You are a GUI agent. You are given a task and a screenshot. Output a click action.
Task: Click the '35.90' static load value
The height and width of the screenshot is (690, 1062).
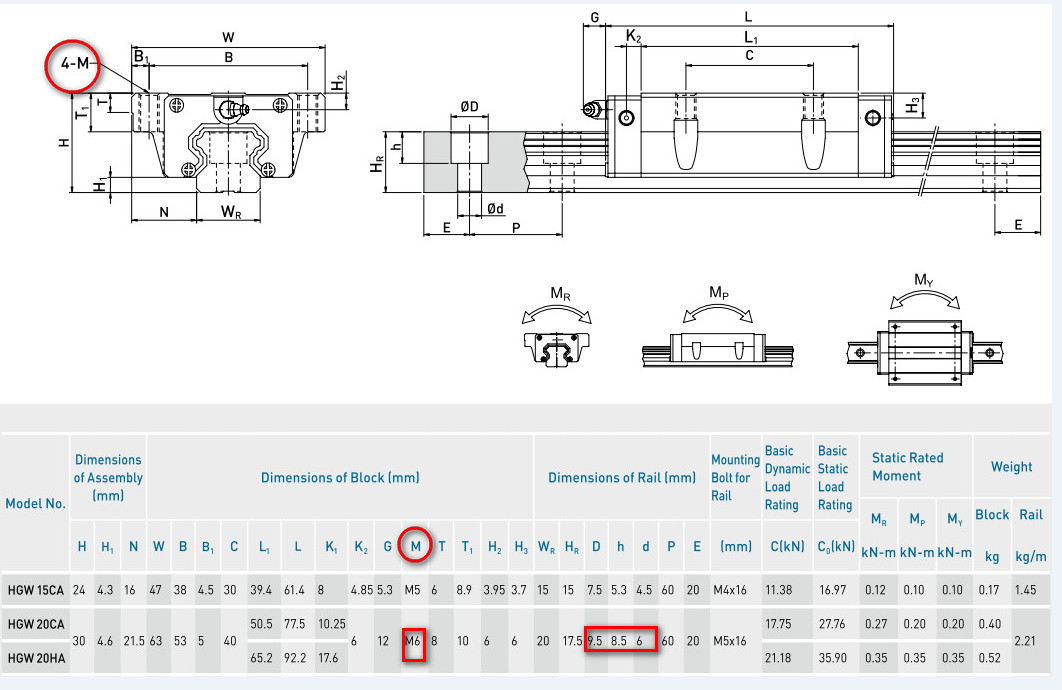point(832,657)
